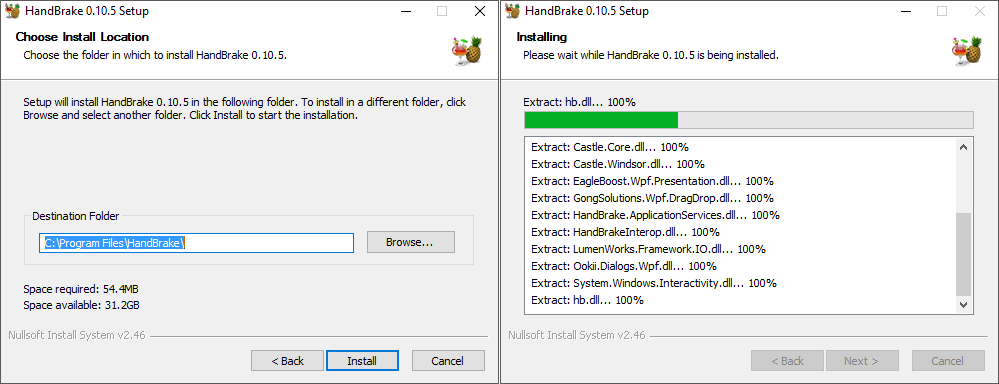Focus the Destination Folder path field
The width and height of the screenshot is (999, 384).
(x=196, y=243)
